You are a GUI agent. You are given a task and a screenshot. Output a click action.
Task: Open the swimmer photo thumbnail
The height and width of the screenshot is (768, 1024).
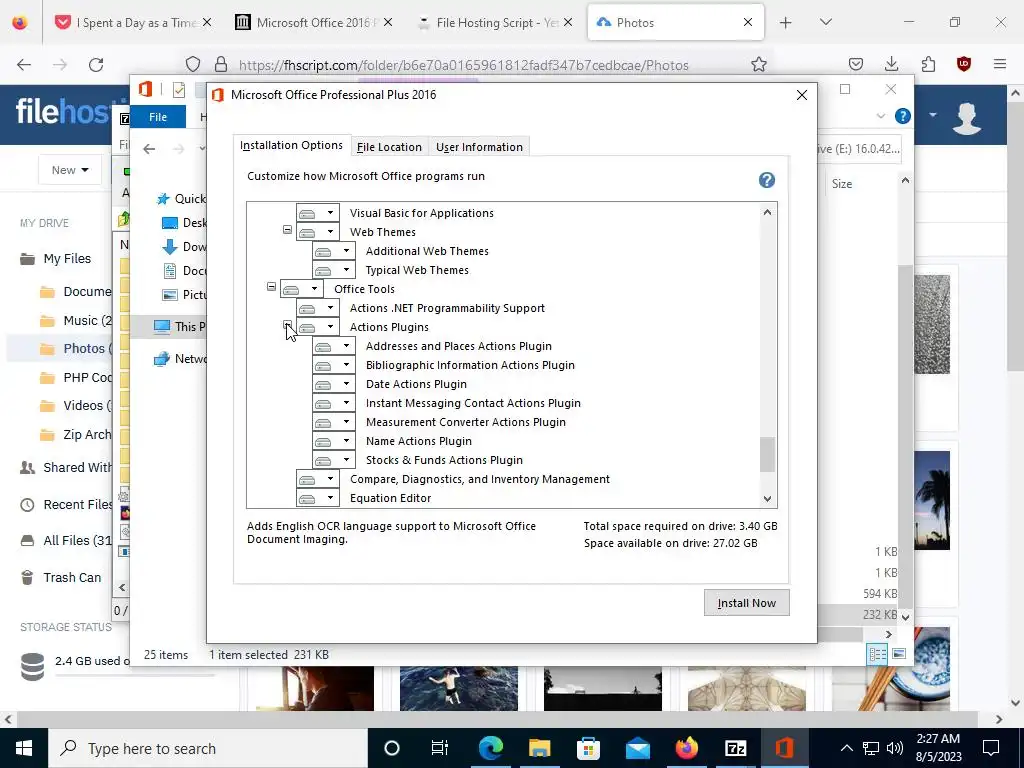pos(458,688)
